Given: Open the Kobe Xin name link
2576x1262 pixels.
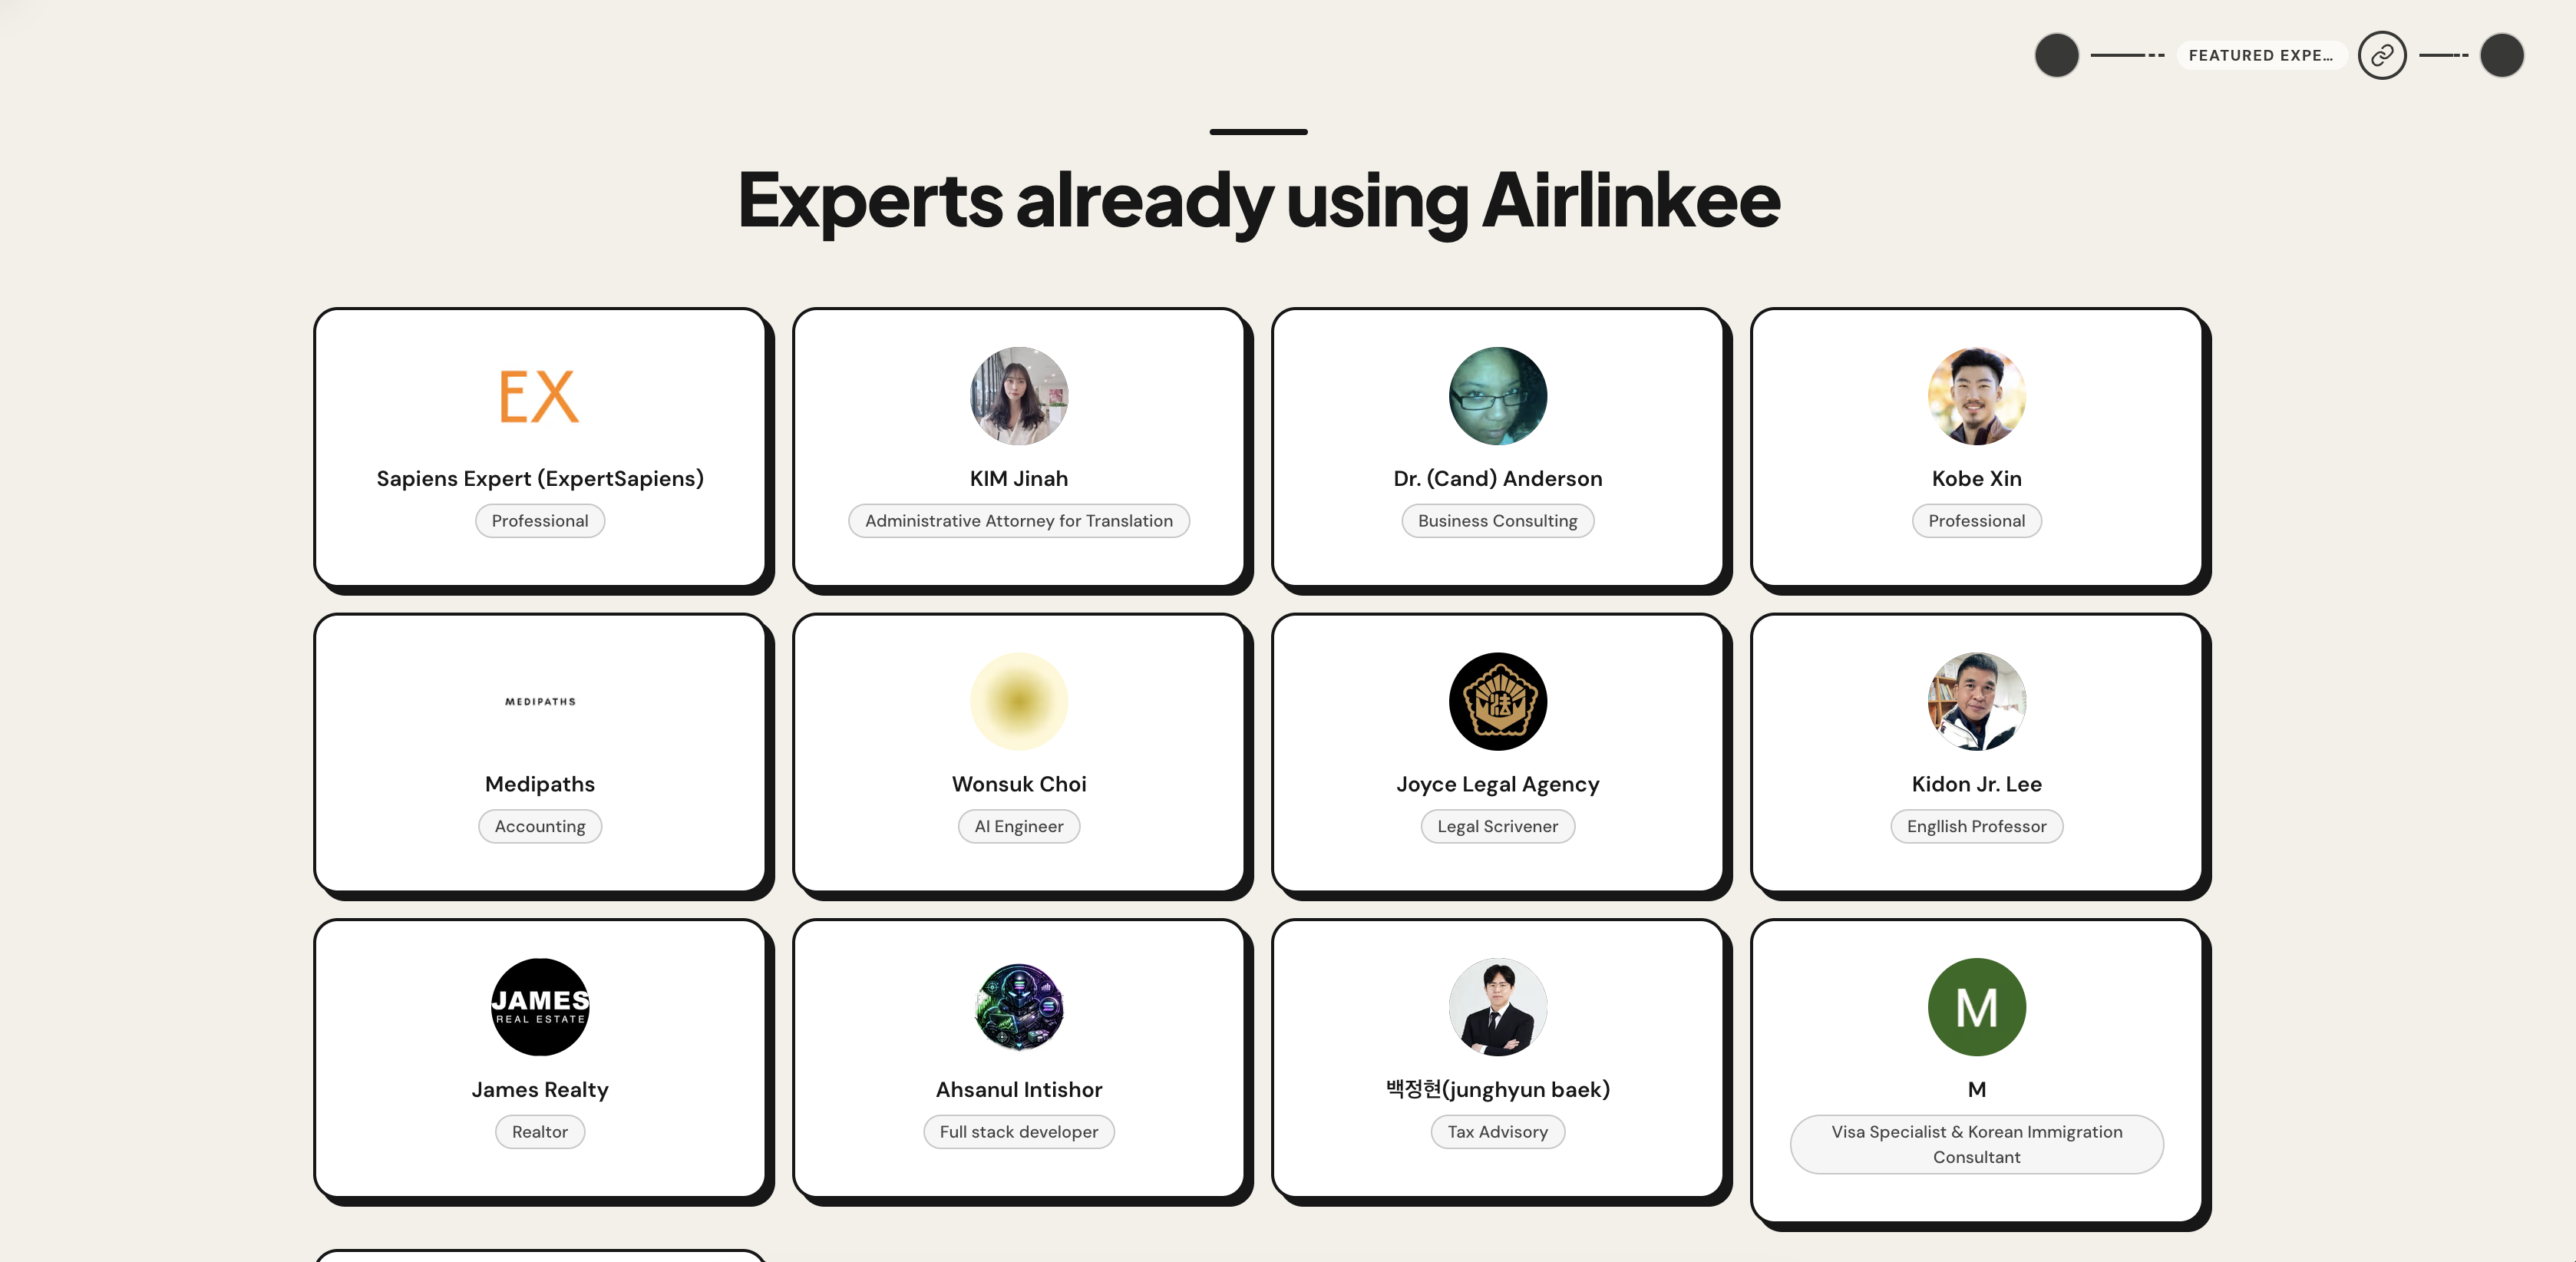Looking at the screenshot, I should click(1976, 479).
